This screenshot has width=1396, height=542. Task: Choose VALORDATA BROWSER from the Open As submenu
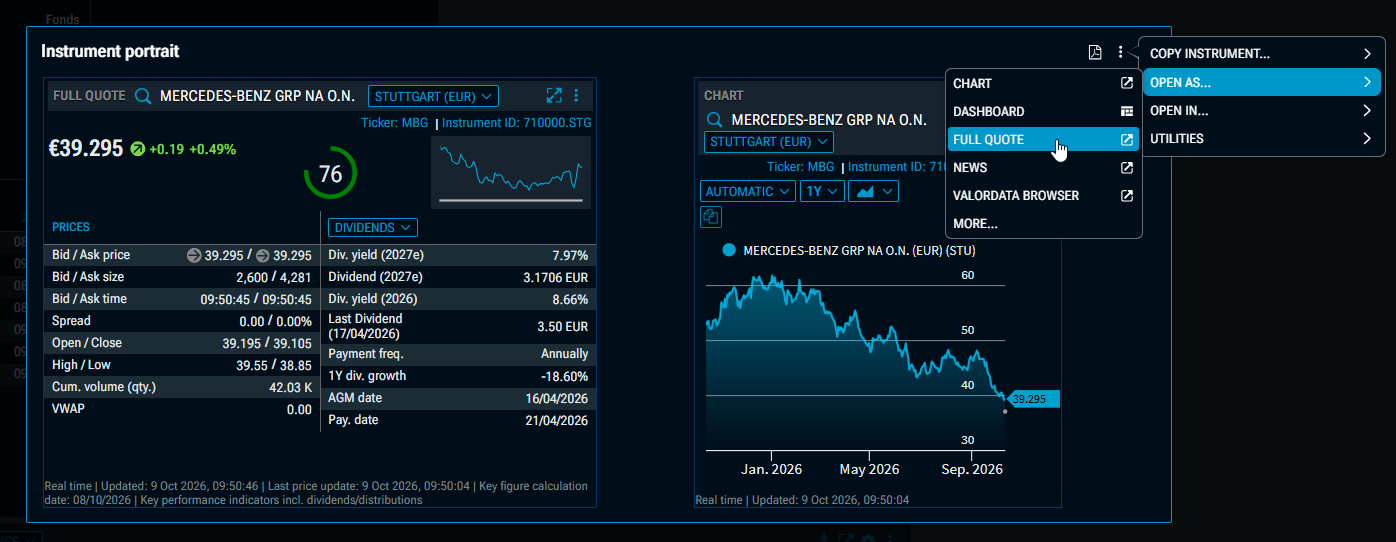[x=1043, y=196]
